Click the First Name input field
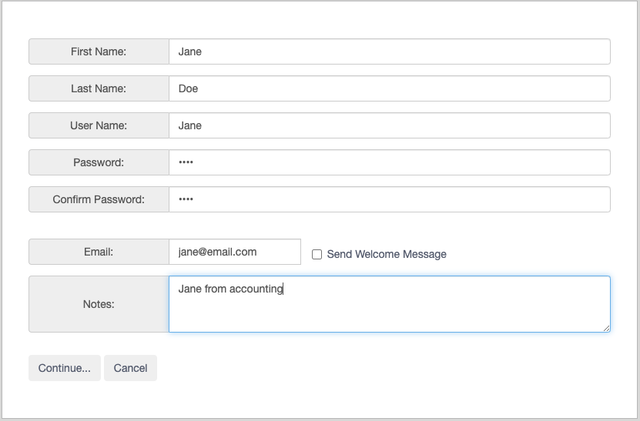Viewport: 640px width, 421px height. [388, 51]
